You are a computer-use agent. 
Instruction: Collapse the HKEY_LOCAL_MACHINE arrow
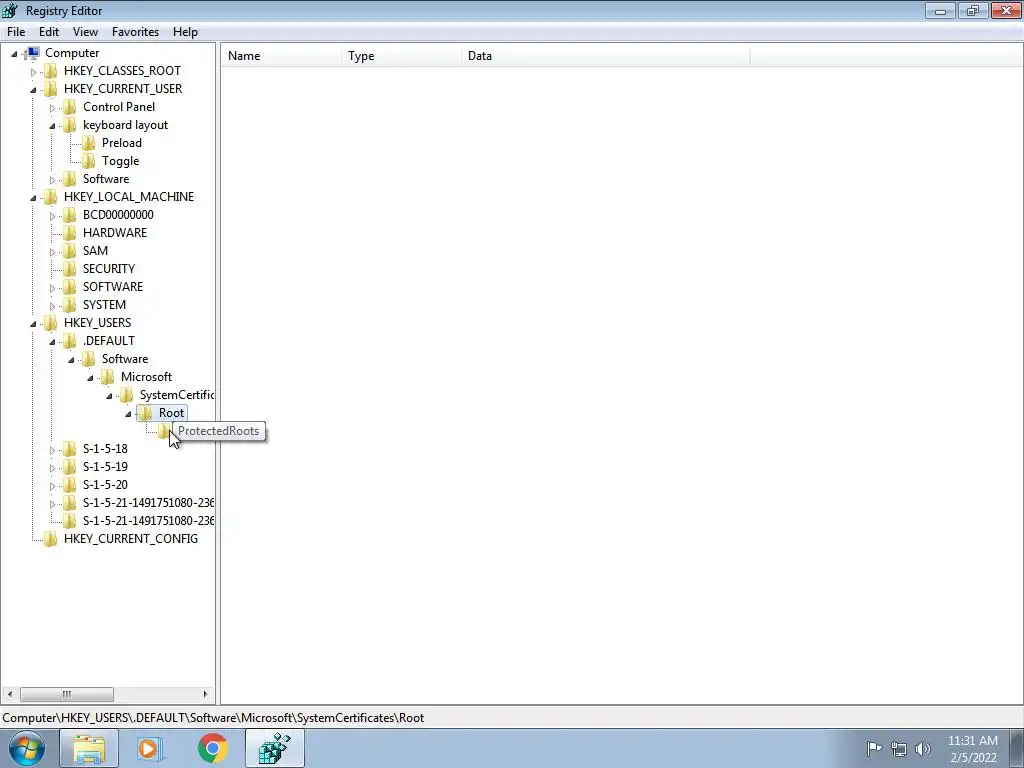click(33, 197)
